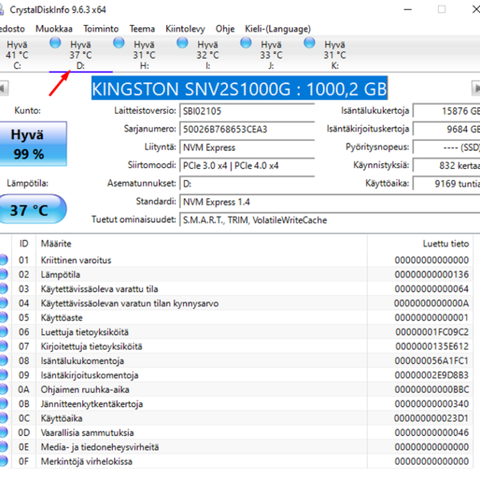Click the Liityntä field NVM Express
This screenshot has width=480, height=480.
tap(247, 147)
